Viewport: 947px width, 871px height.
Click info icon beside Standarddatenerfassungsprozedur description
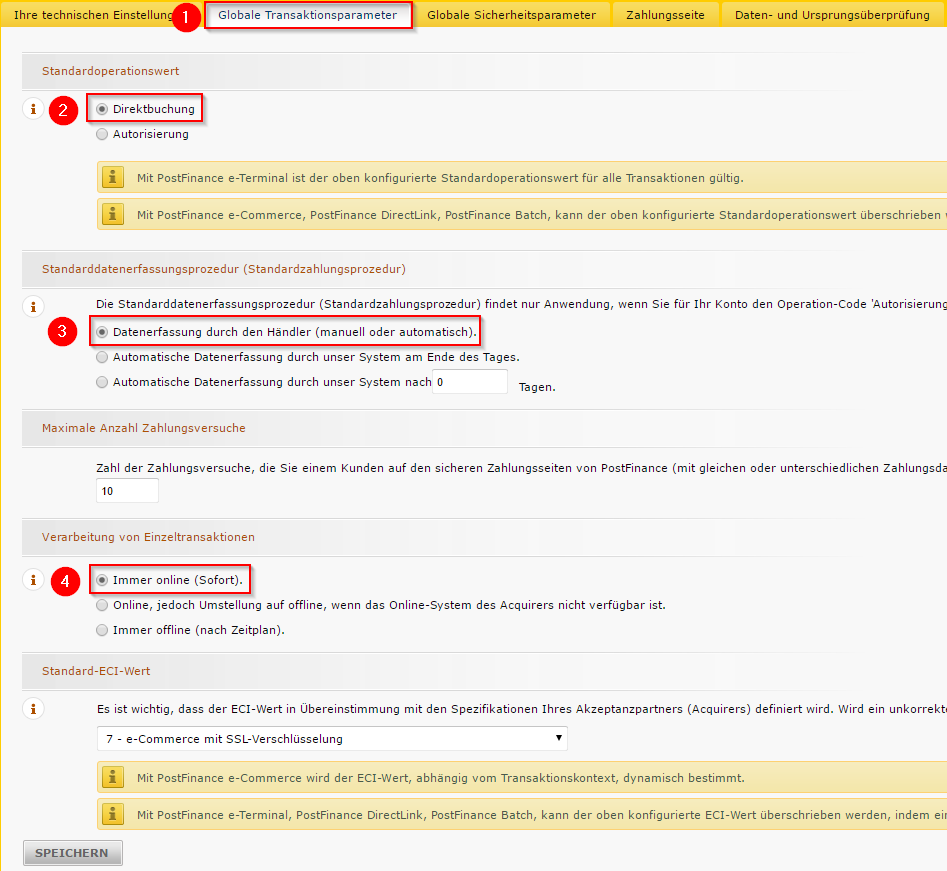[x=32, y=307]
